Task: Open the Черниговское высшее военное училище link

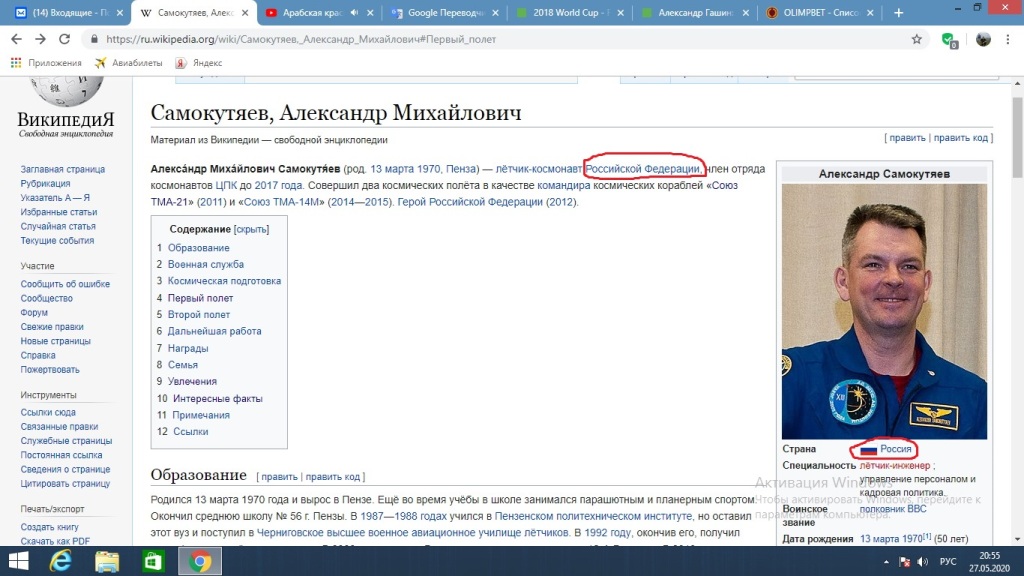Action: point(413,532)
